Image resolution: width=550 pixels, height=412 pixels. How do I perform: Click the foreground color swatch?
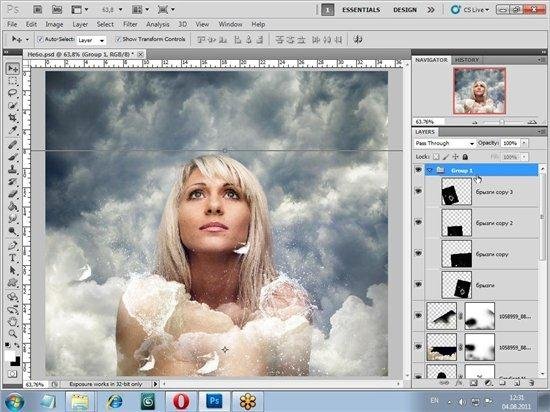pos(9,356)
